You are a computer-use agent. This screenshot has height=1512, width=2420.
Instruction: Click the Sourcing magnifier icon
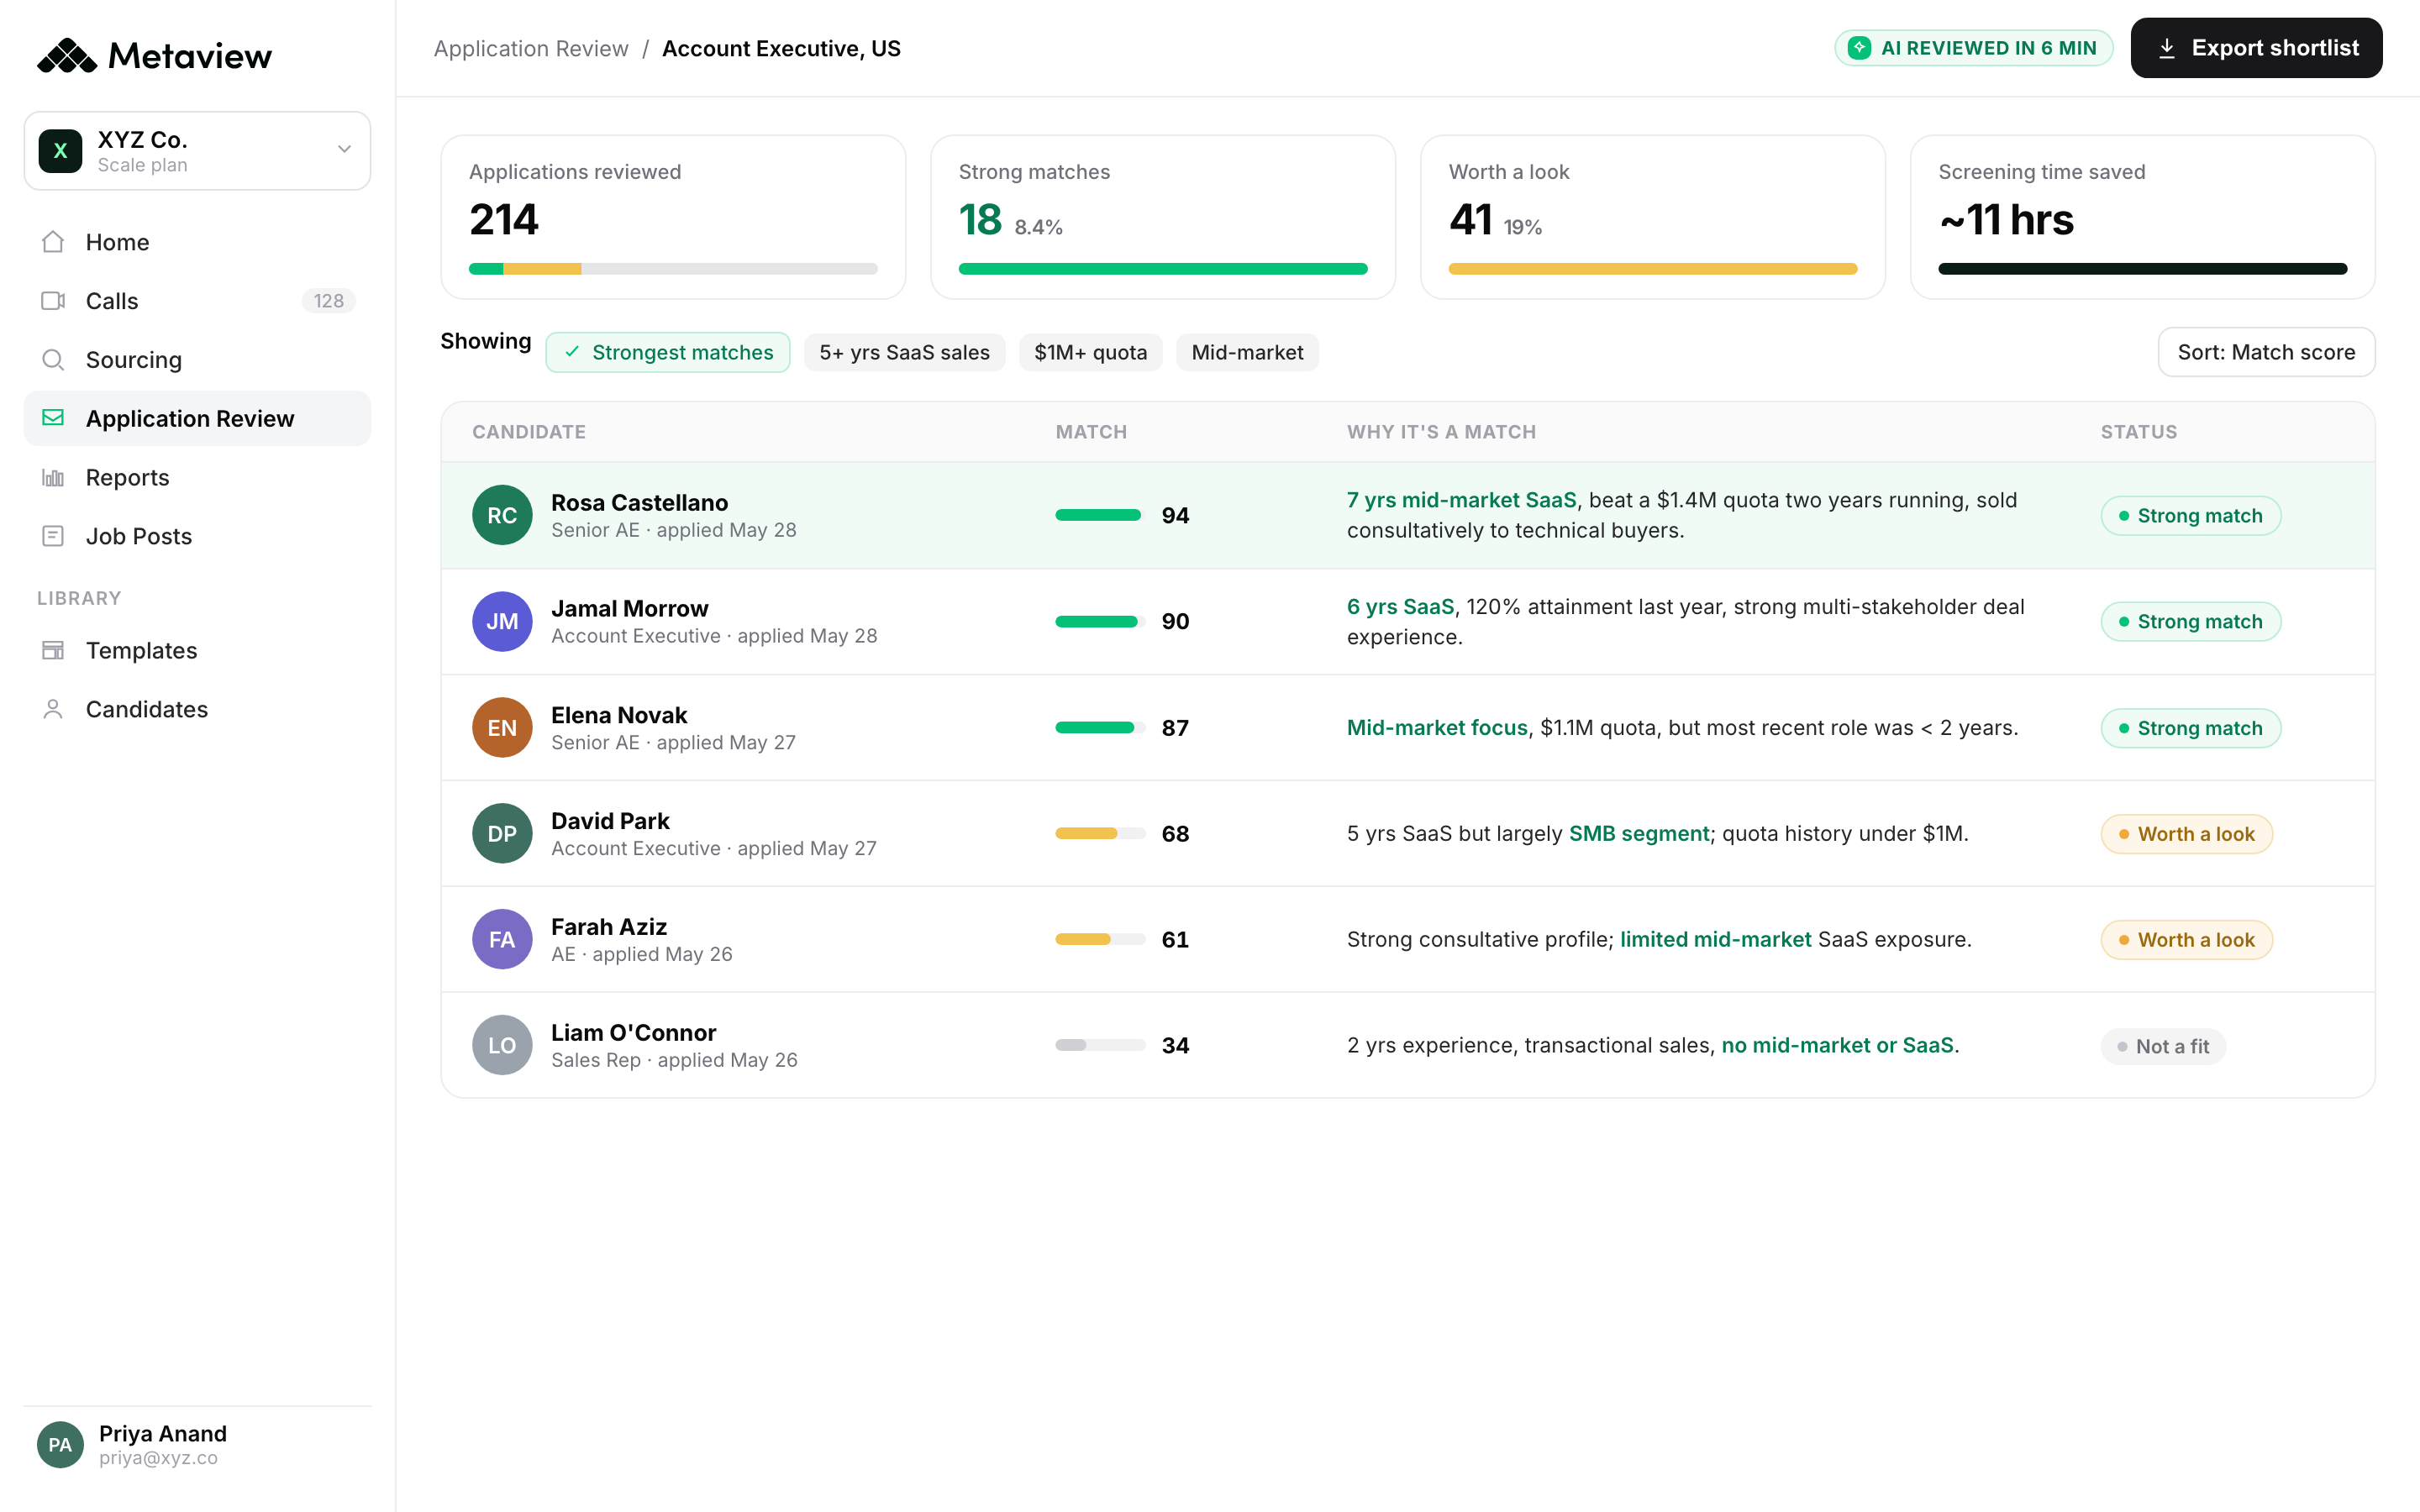[53, 360]
